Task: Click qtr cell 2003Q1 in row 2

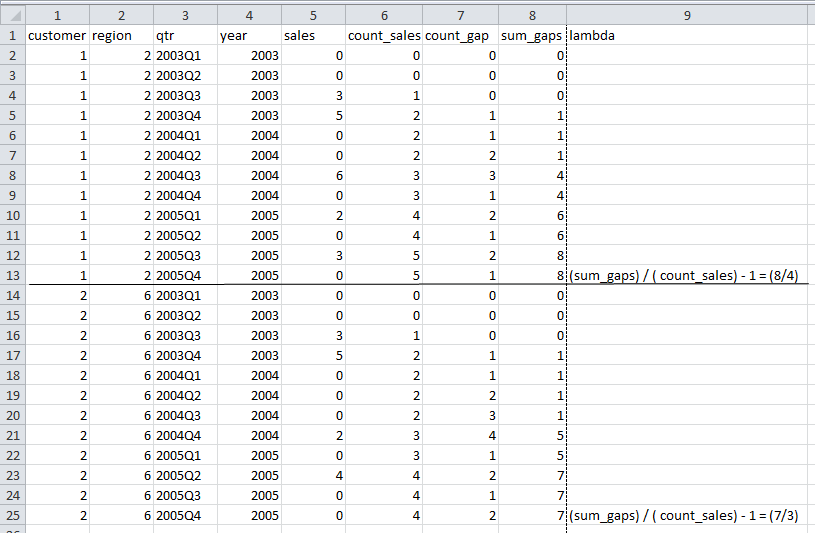Action: (186, 56)
